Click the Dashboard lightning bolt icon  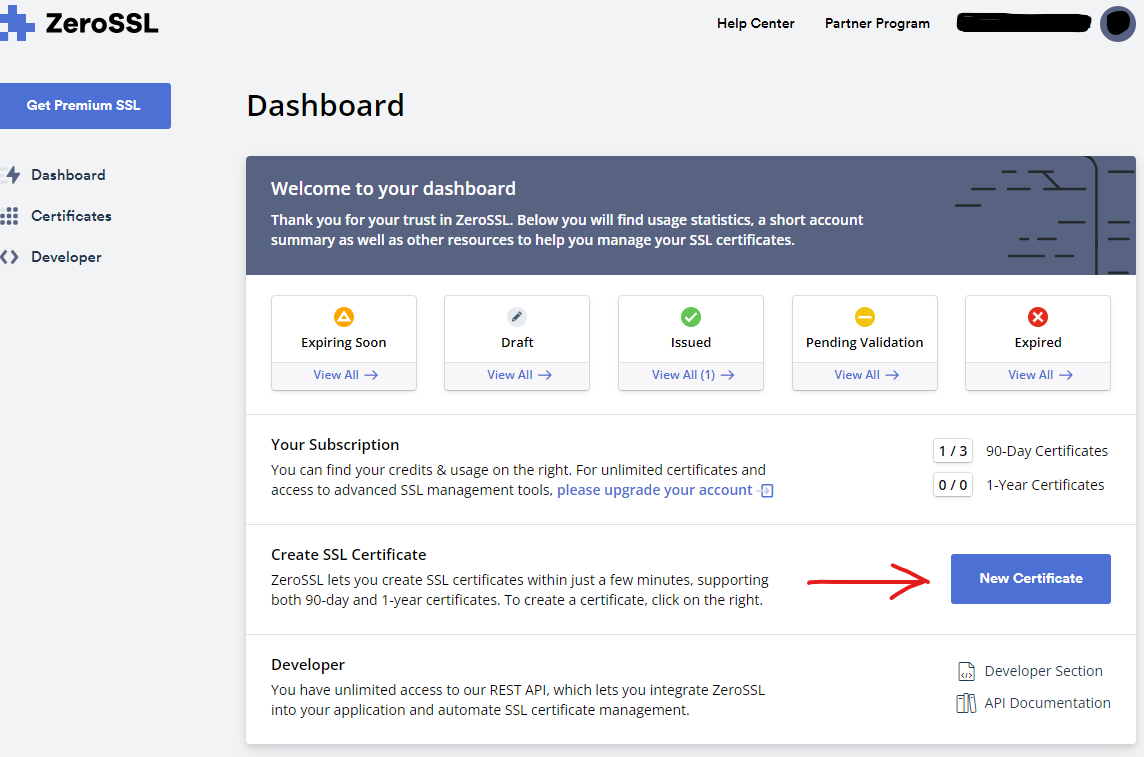pos(12,175)
